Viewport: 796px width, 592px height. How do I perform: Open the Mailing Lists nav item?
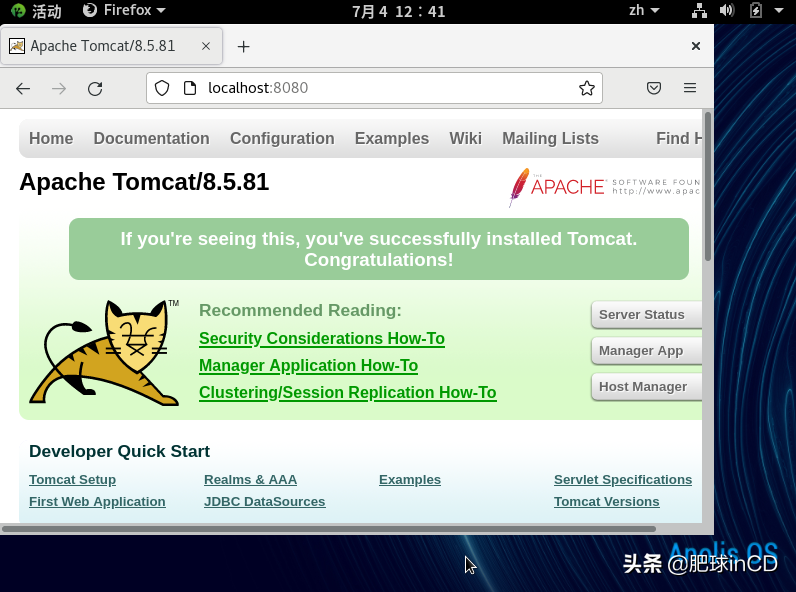(550, 139)
